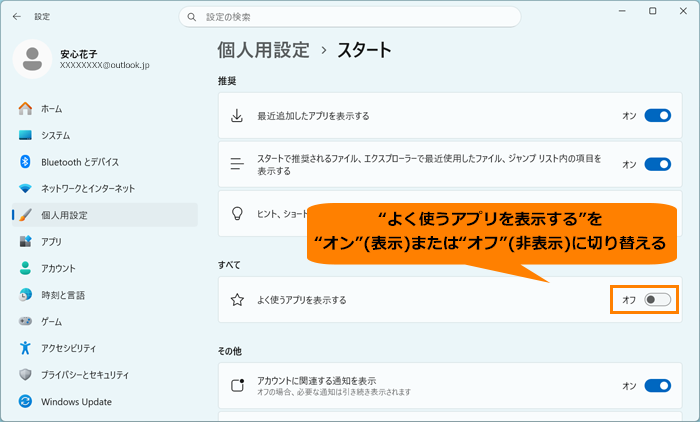
Task: Turn off recommended files and jump list toggle
Action: [658, 164]
